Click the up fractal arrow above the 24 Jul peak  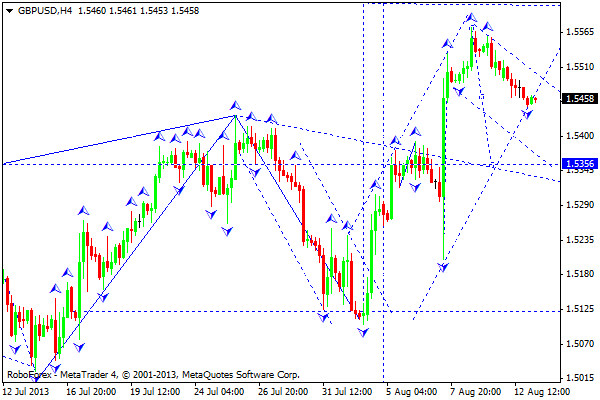pyautogui.click(x=235, y=105)
